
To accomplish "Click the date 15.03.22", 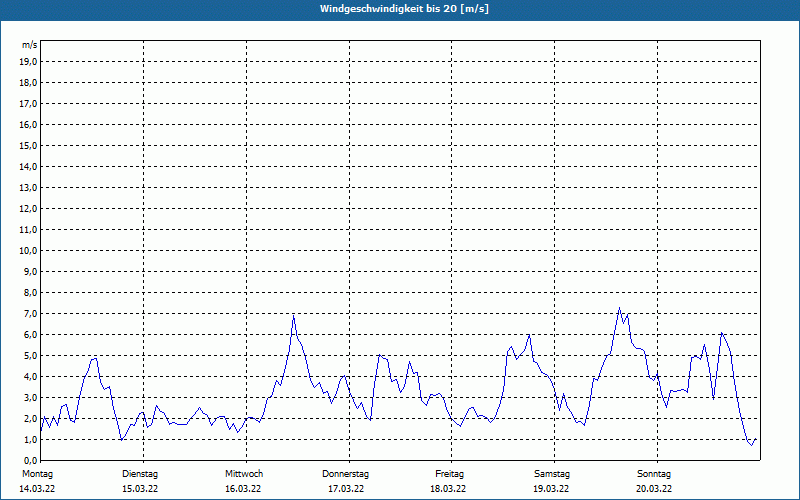I will tap(140, 489).
